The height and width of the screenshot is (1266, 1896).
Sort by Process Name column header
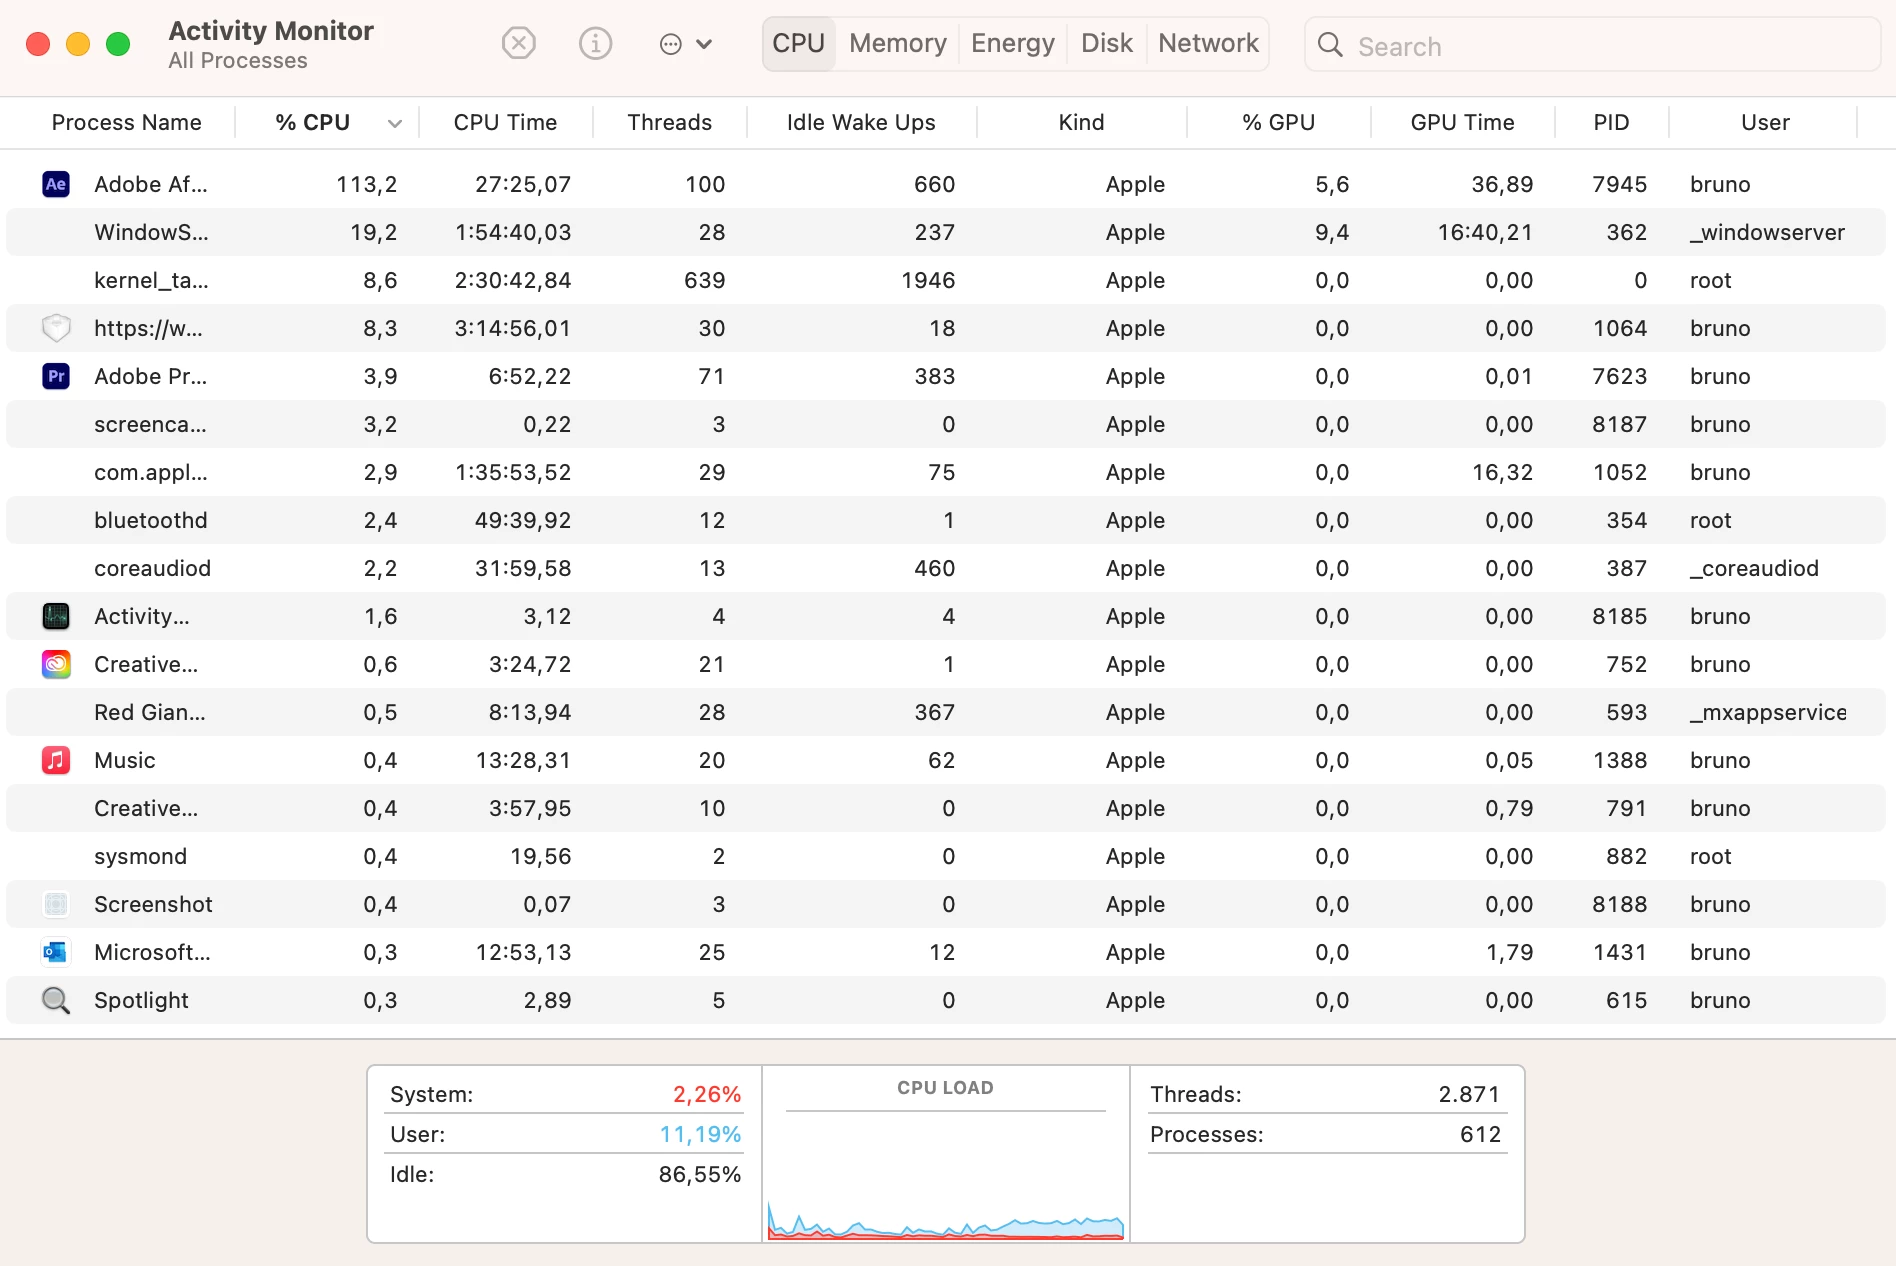[126, 123]
